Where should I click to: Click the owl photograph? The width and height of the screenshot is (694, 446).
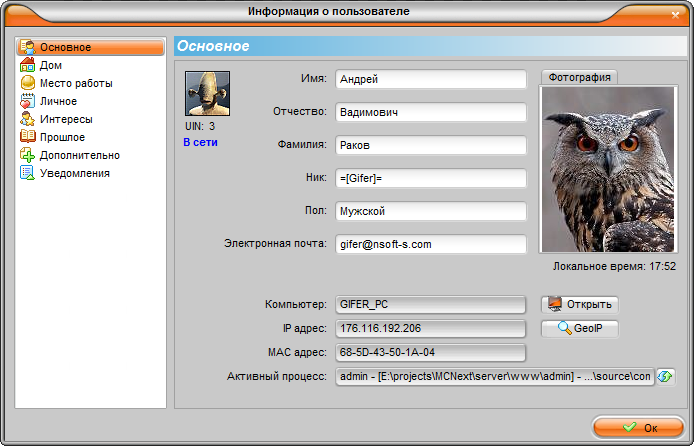608,169
